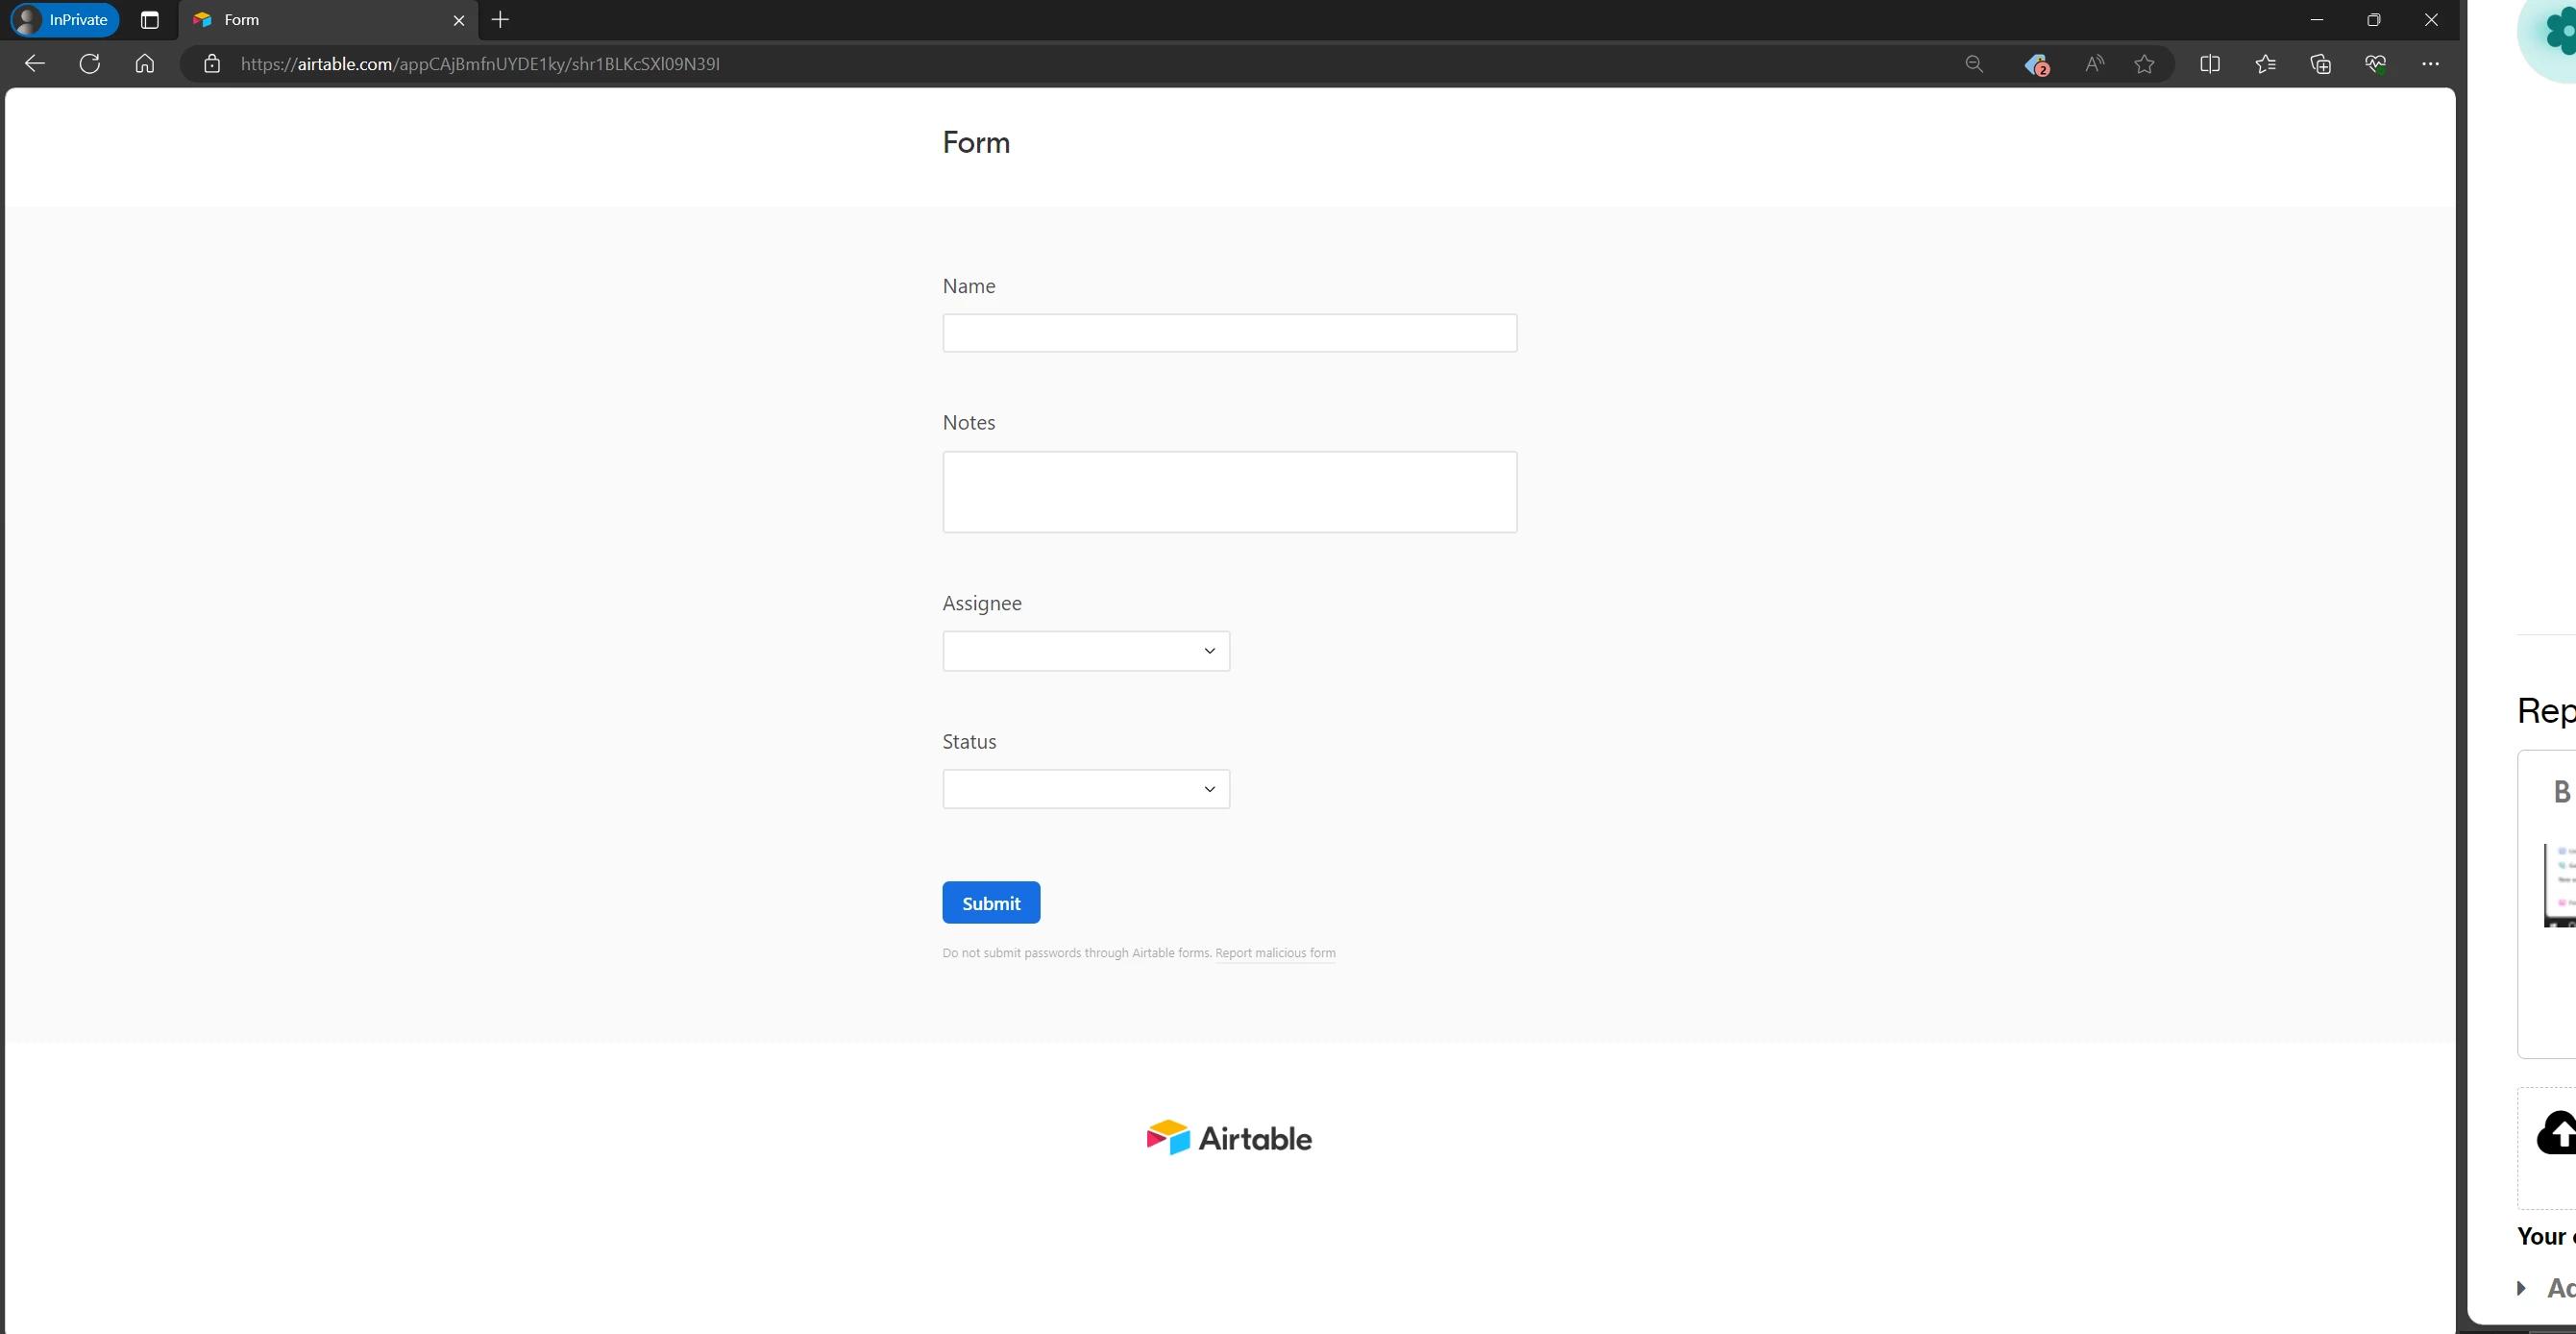Open the browser home page
The height and width of the screenshot is (1334, 2576).
coord(145,64)
